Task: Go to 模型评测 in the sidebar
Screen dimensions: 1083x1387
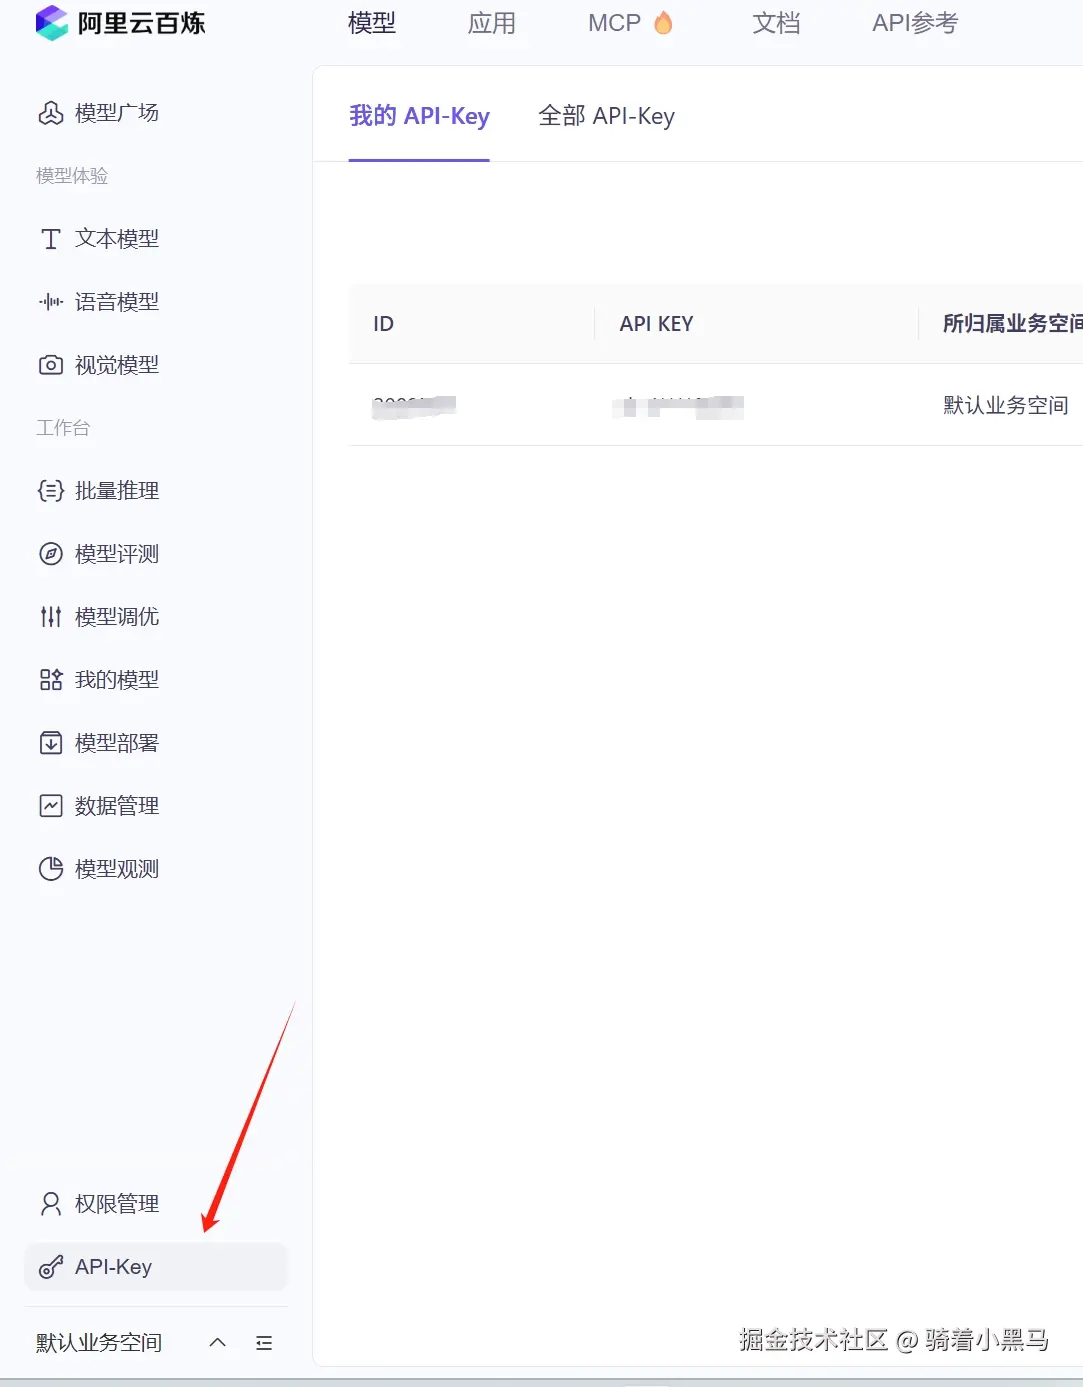Action: coord(117,554)
